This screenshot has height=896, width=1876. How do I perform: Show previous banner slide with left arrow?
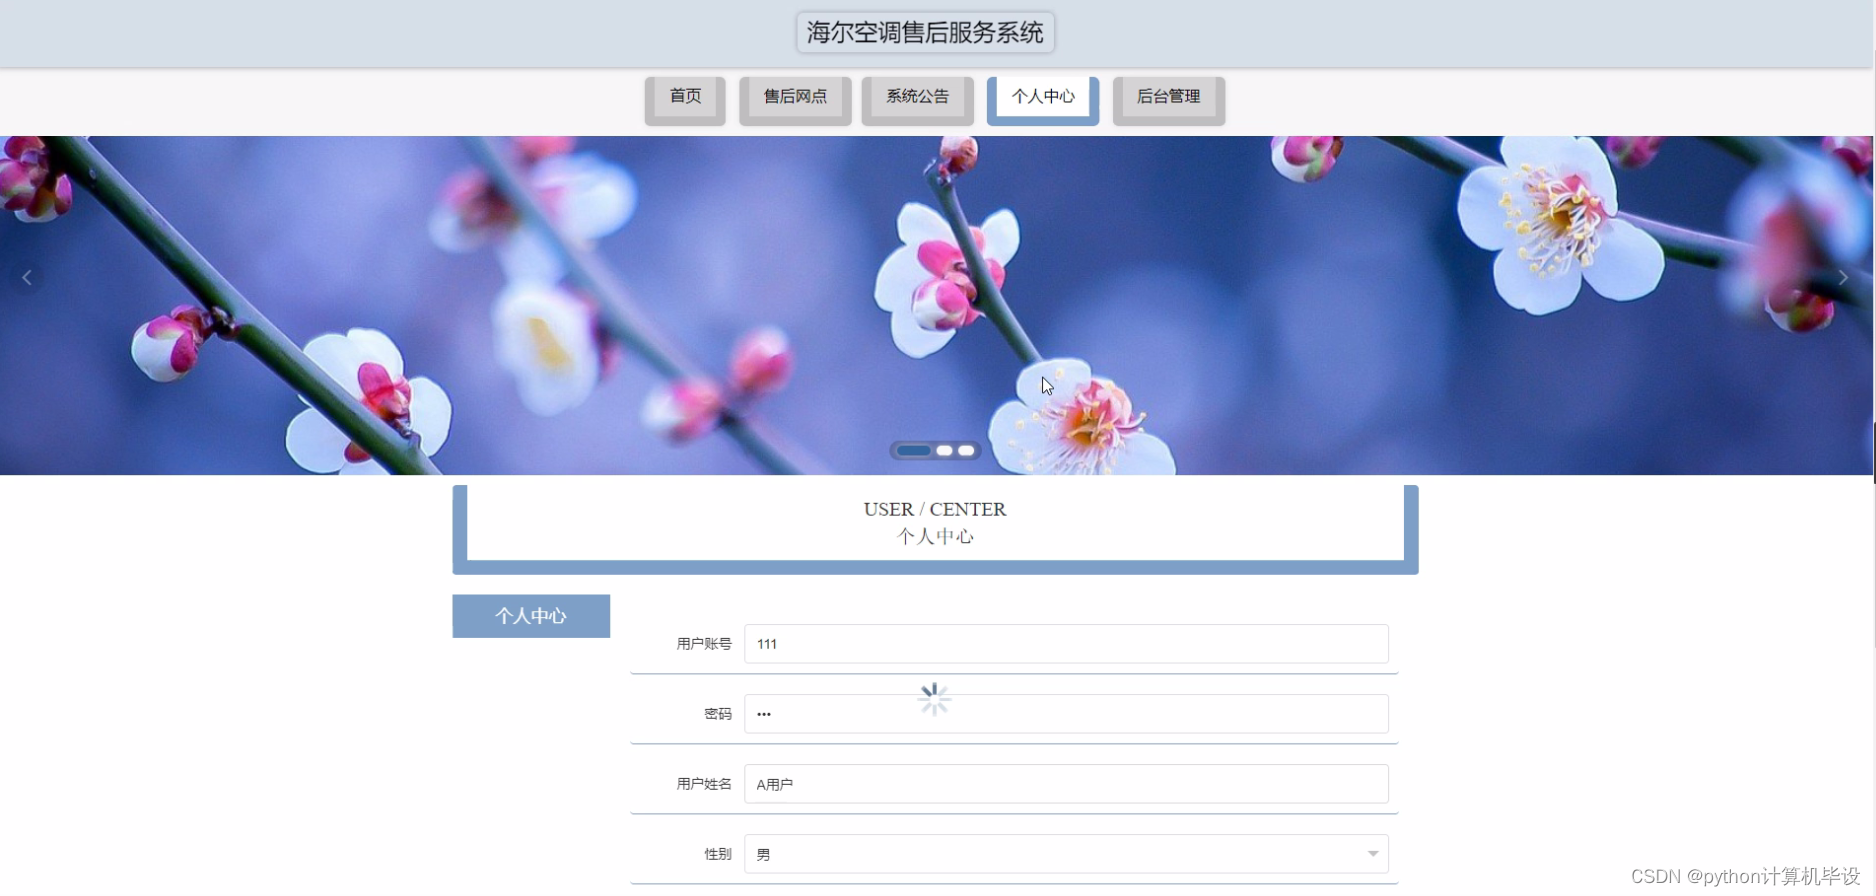point(27,278)
